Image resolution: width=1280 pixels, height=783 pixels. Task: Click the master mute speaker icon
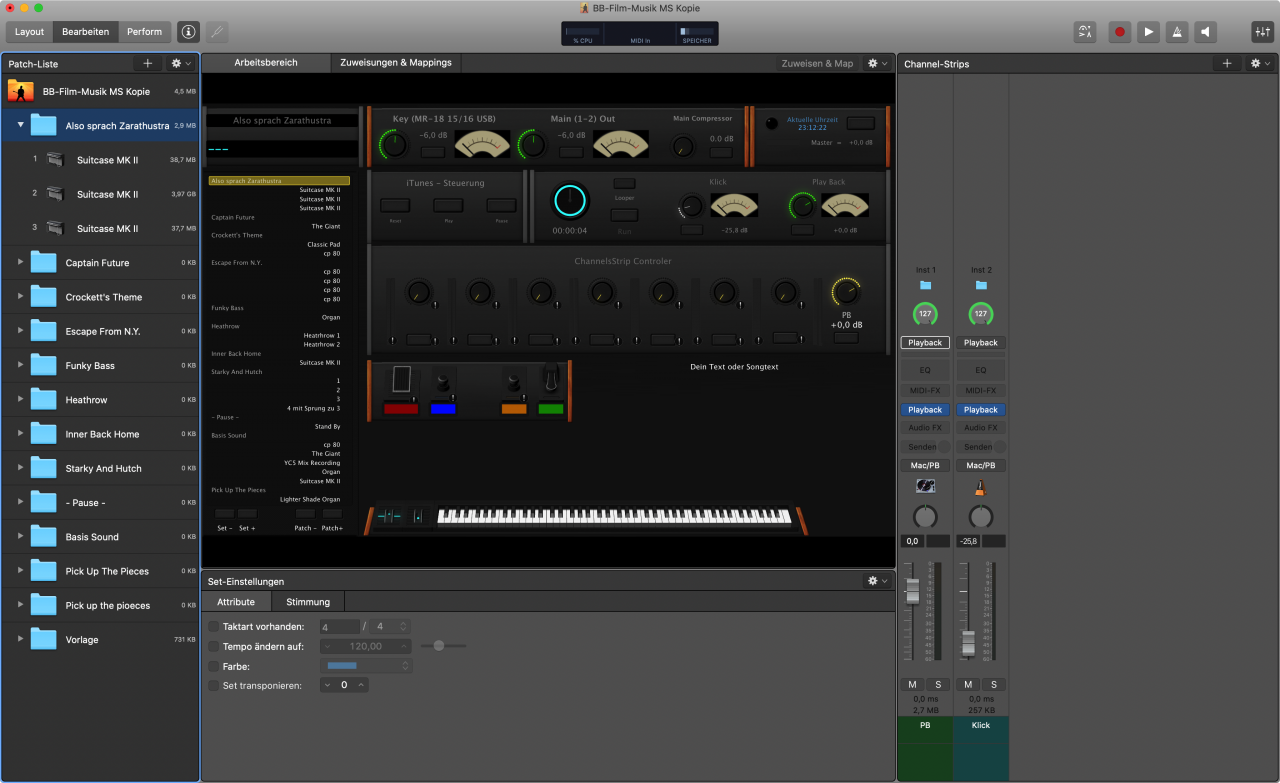tap(1207, 32)
